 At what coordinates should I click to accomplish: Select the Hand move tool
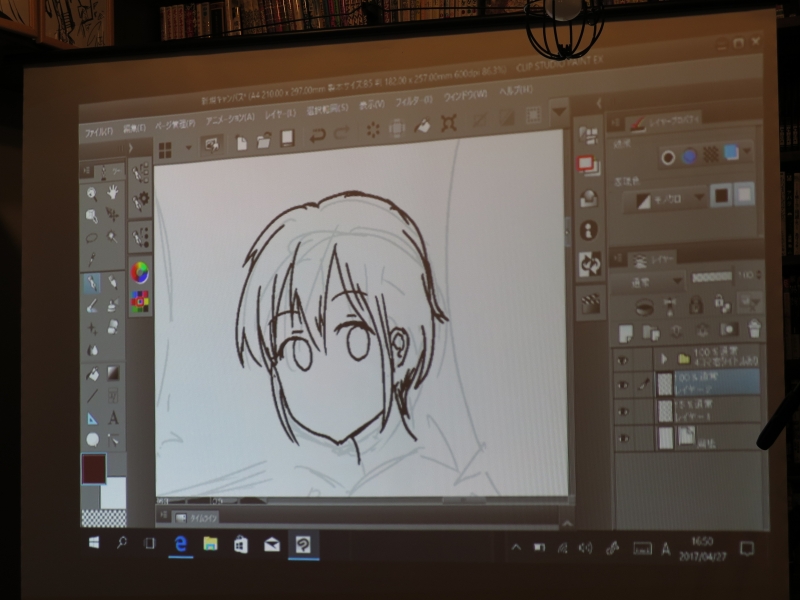[113, 192]
